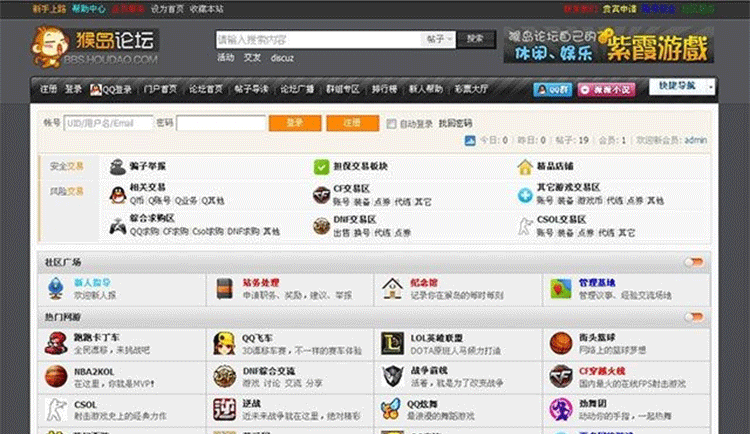Open 彩票大厅 in the navigation bar

tap(471, 89)
